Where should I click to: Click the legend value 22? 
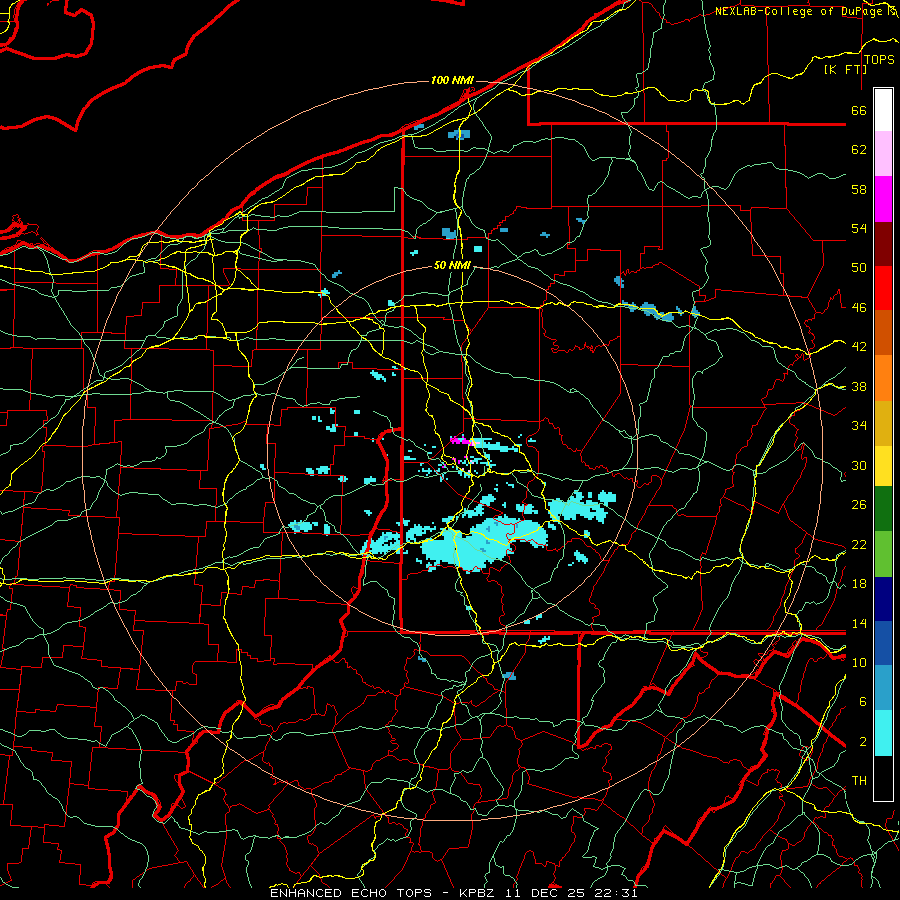(x=859, y=544)
